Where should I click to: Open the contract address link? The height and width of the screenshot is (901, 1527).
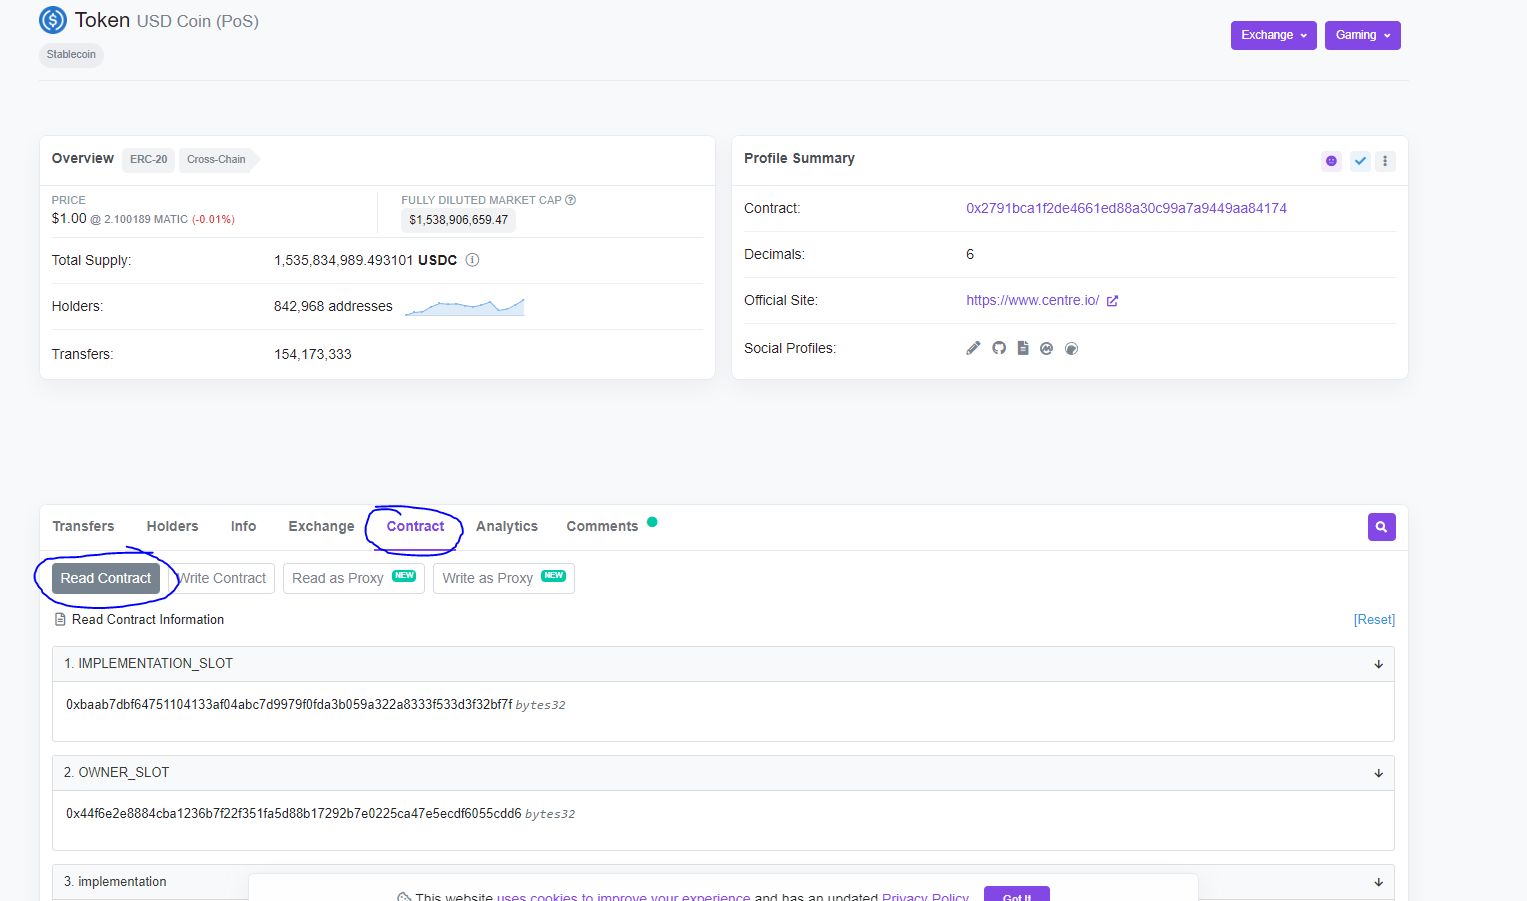click(1126, 208)
